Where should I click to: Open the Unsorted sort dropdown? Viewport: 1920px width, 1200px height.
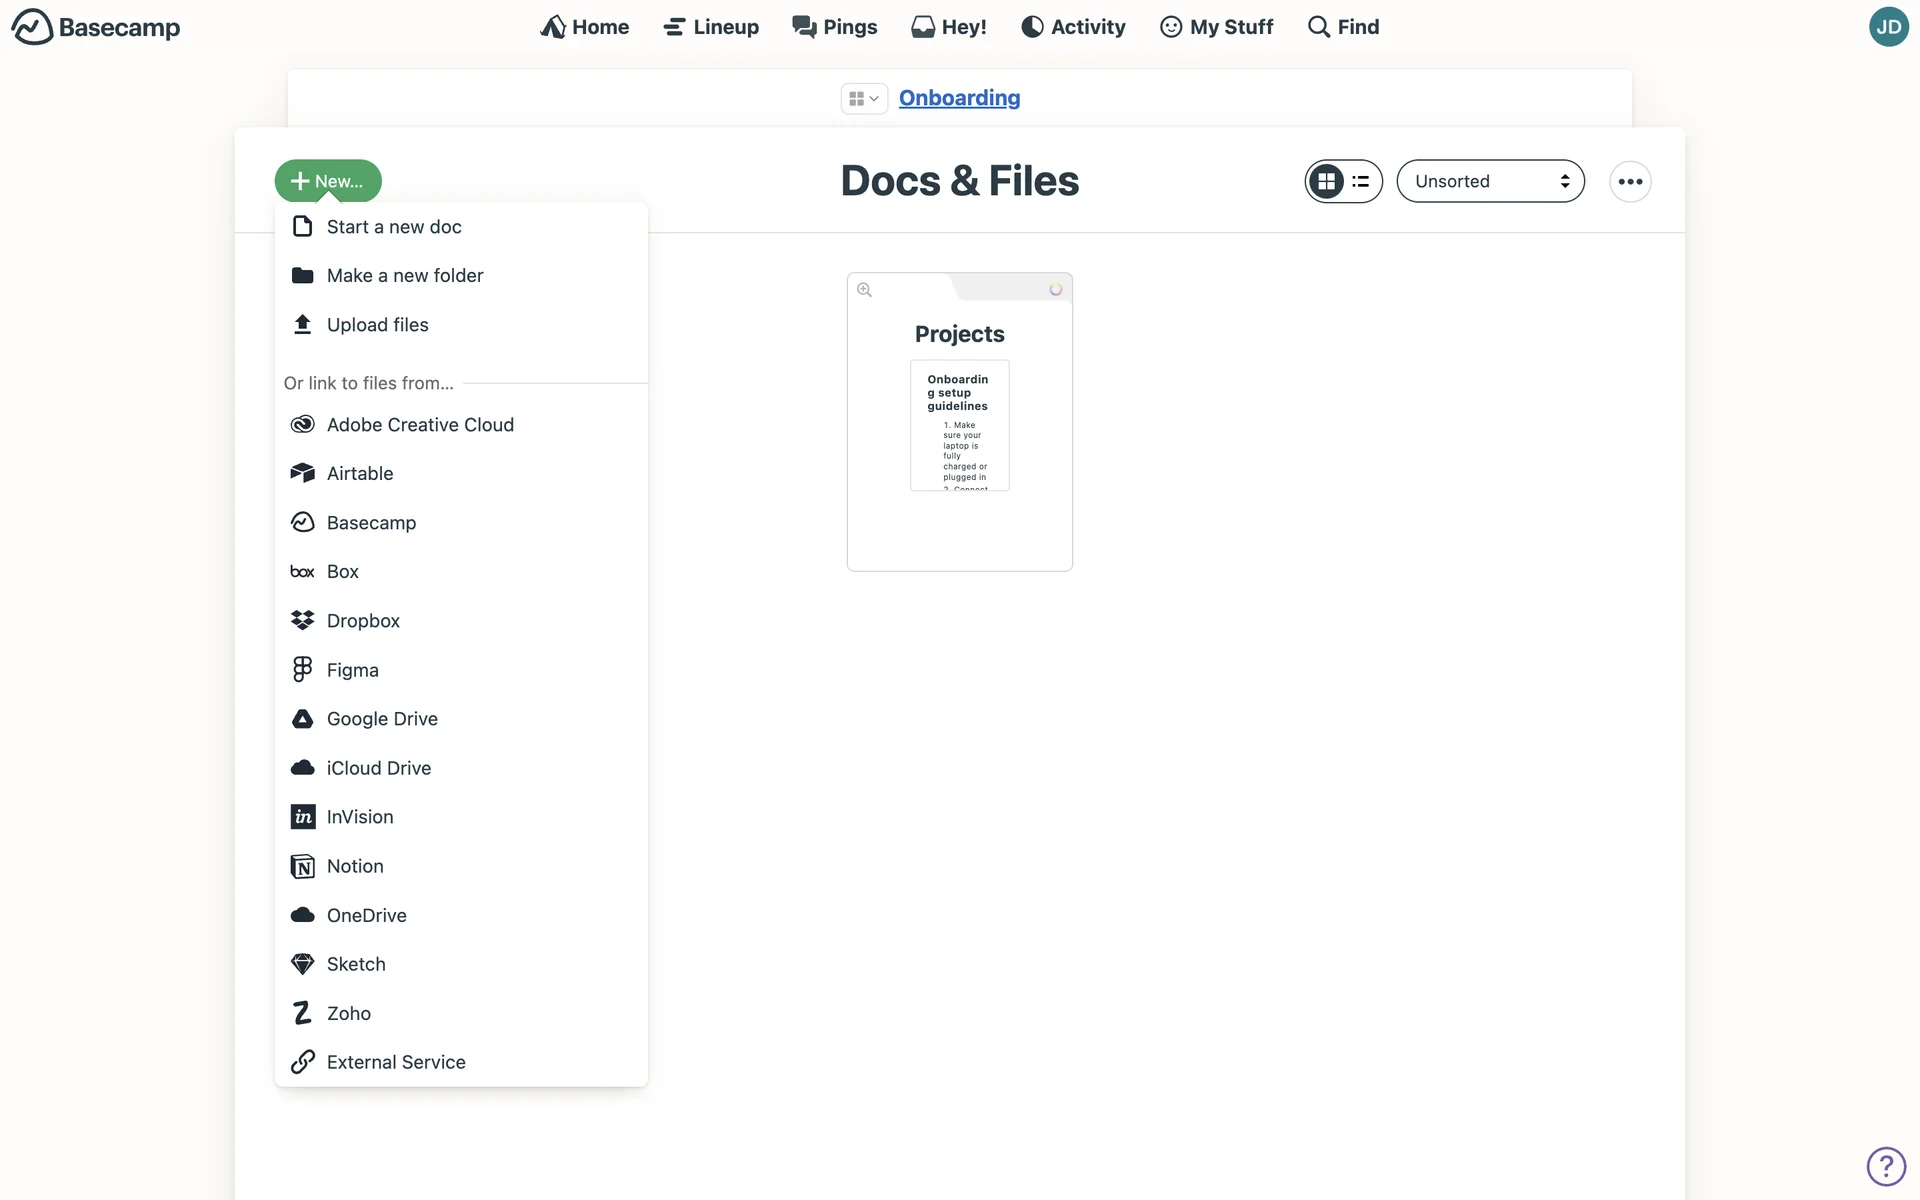(x=1490, y=181)
